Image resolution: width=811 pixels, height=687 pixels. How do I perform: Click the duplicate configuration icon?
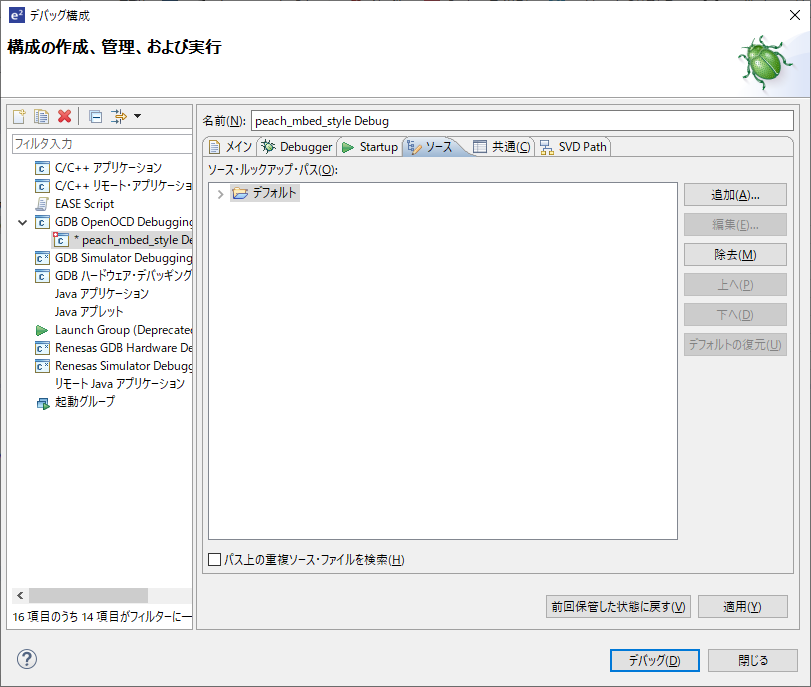click(41, 116)
